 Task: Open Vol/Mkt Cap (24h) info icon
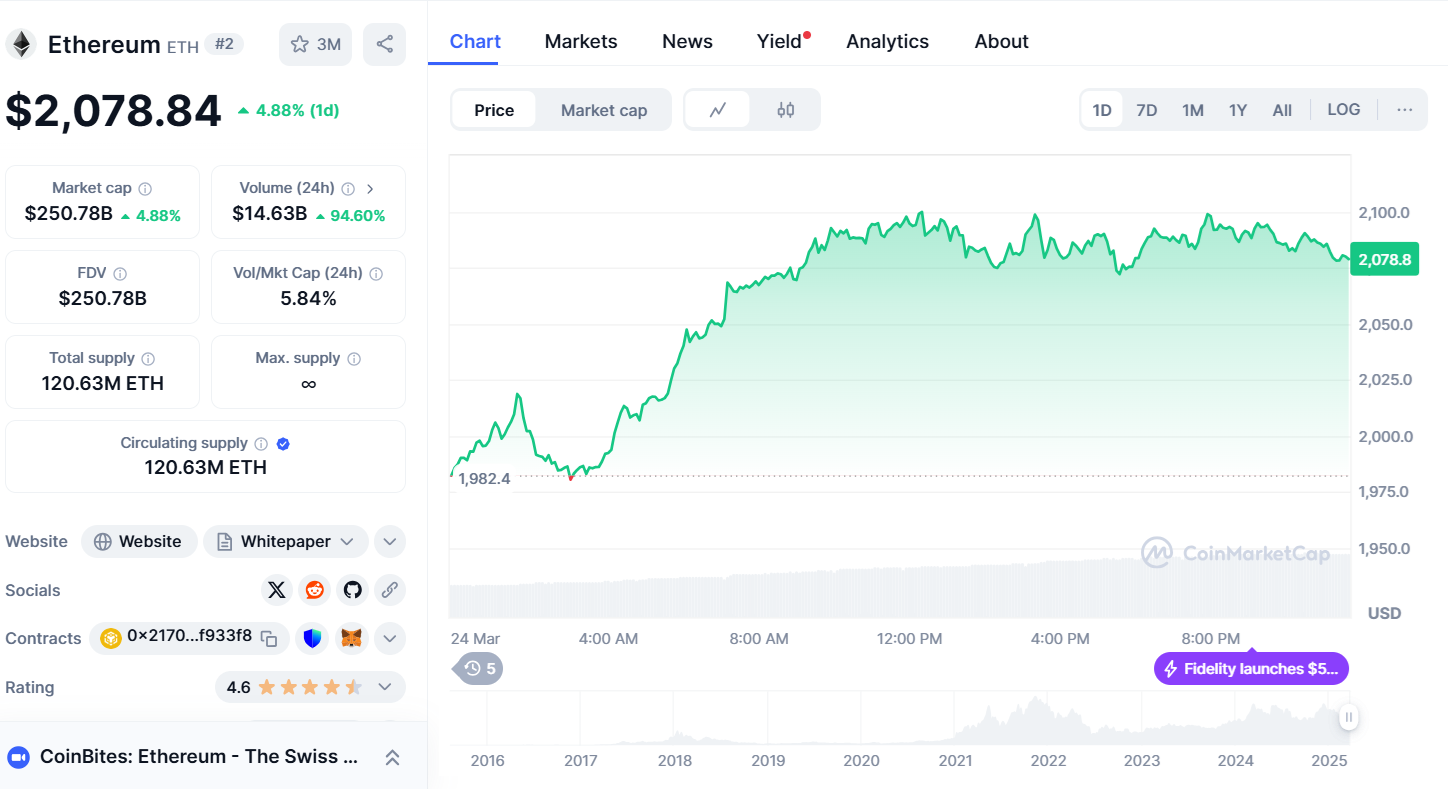pyautogui.click(x=376, y=273)
